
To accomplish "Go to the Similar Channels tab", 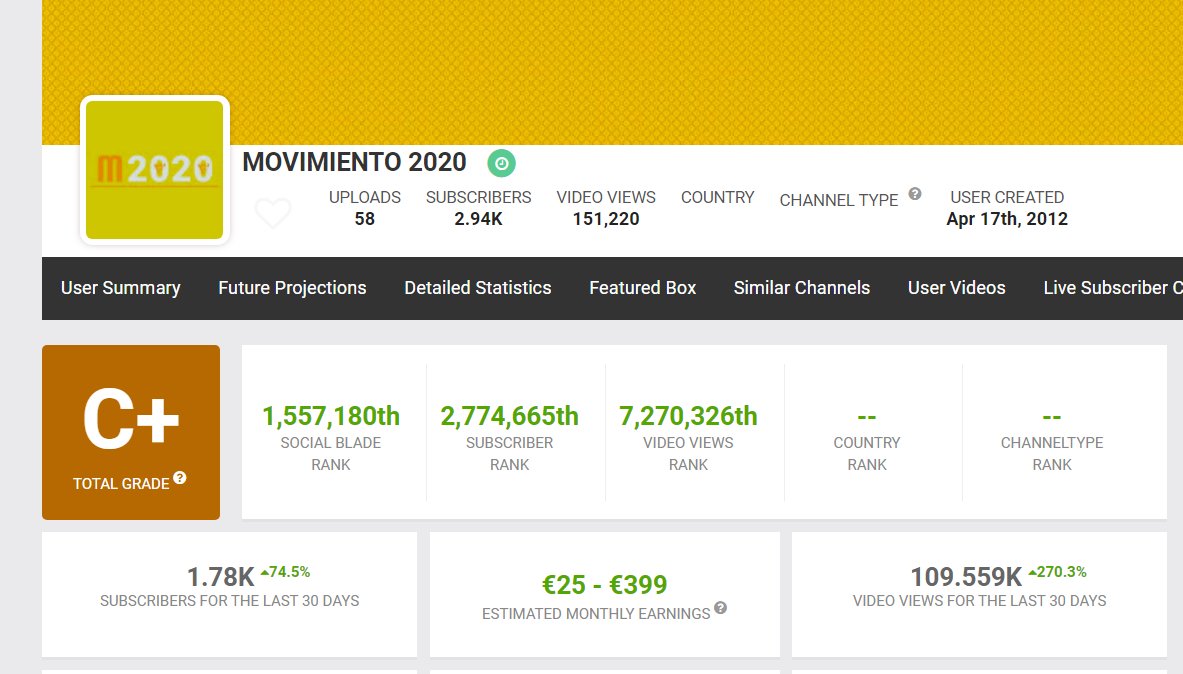I will [802, 288].
